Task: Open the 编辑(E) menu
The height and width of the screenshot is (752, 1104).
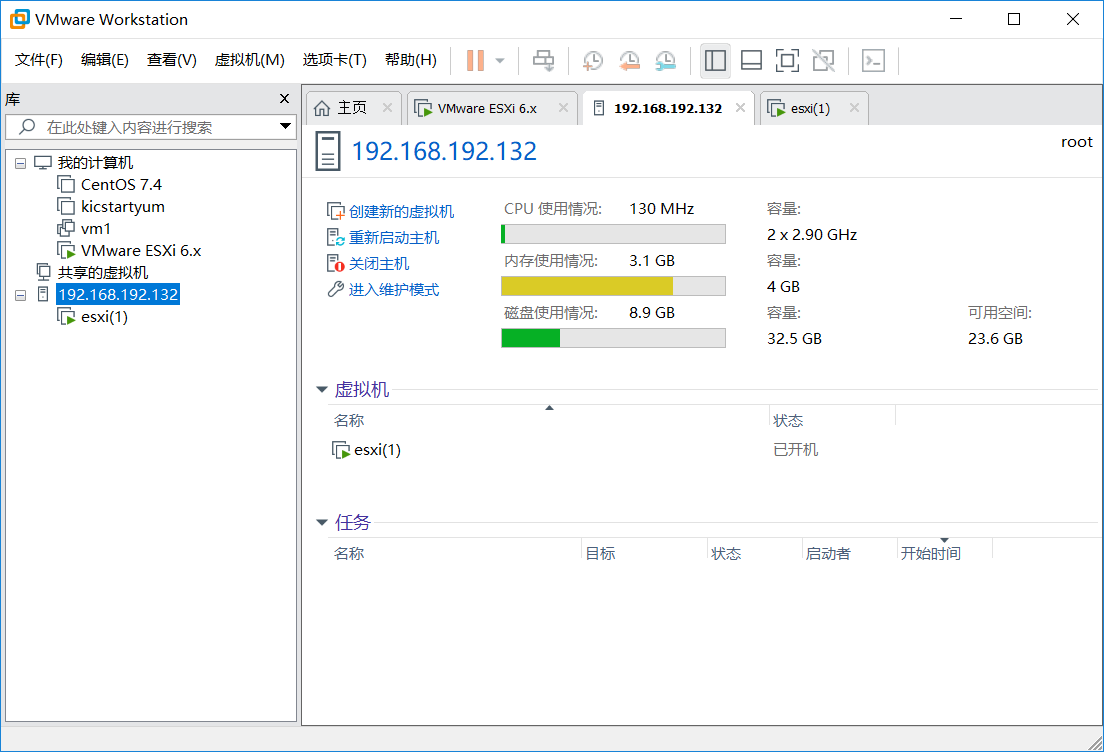Action: pos(104,60)
